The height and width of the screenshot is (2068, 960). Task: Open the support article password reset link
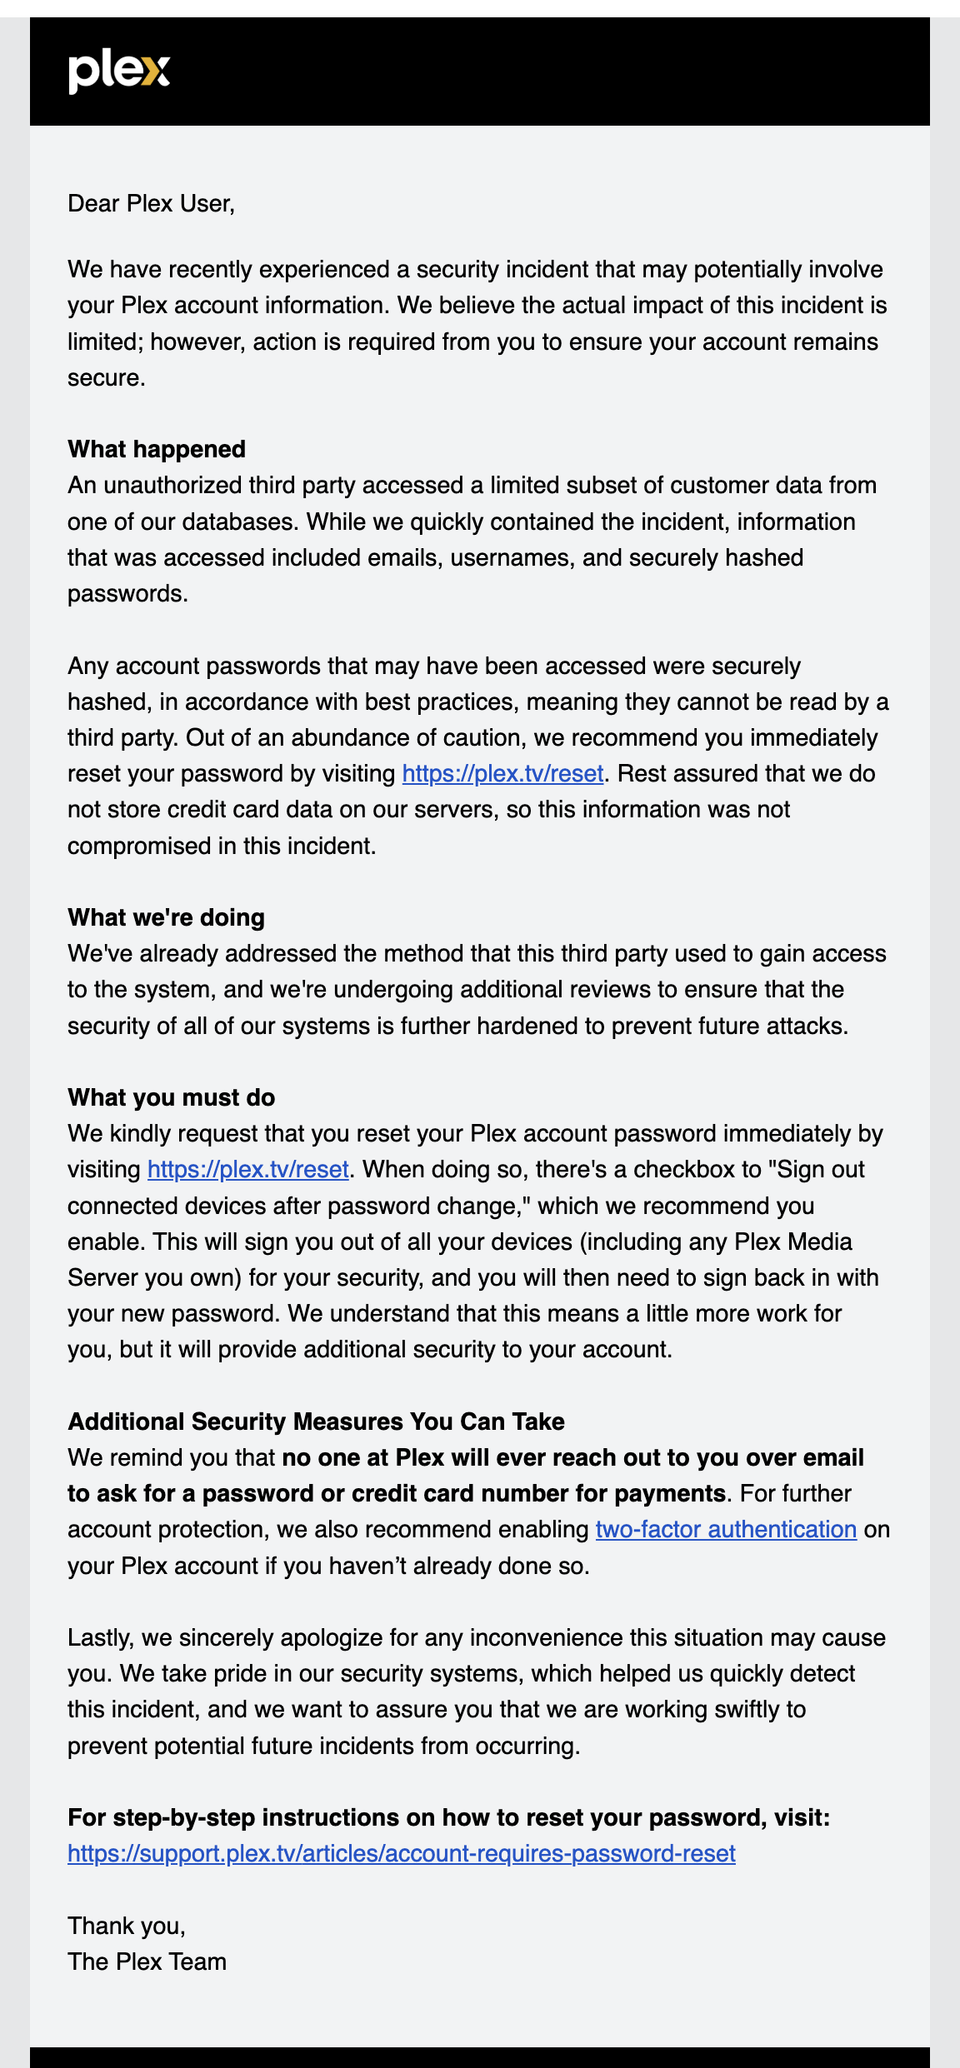point(401,1854)
